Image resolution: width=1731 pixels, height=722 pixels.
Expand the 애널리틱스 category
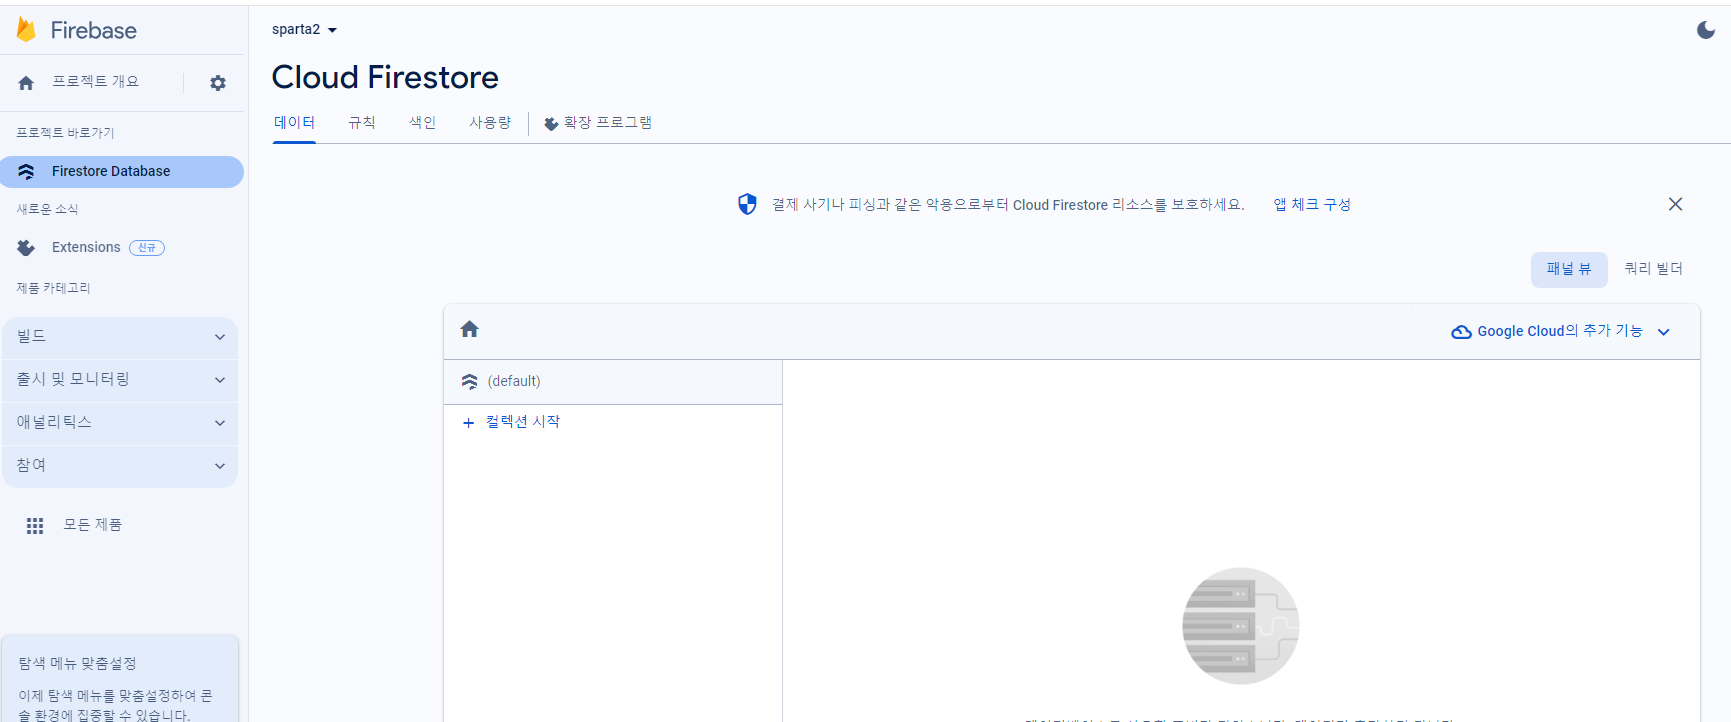pos(120,423)
